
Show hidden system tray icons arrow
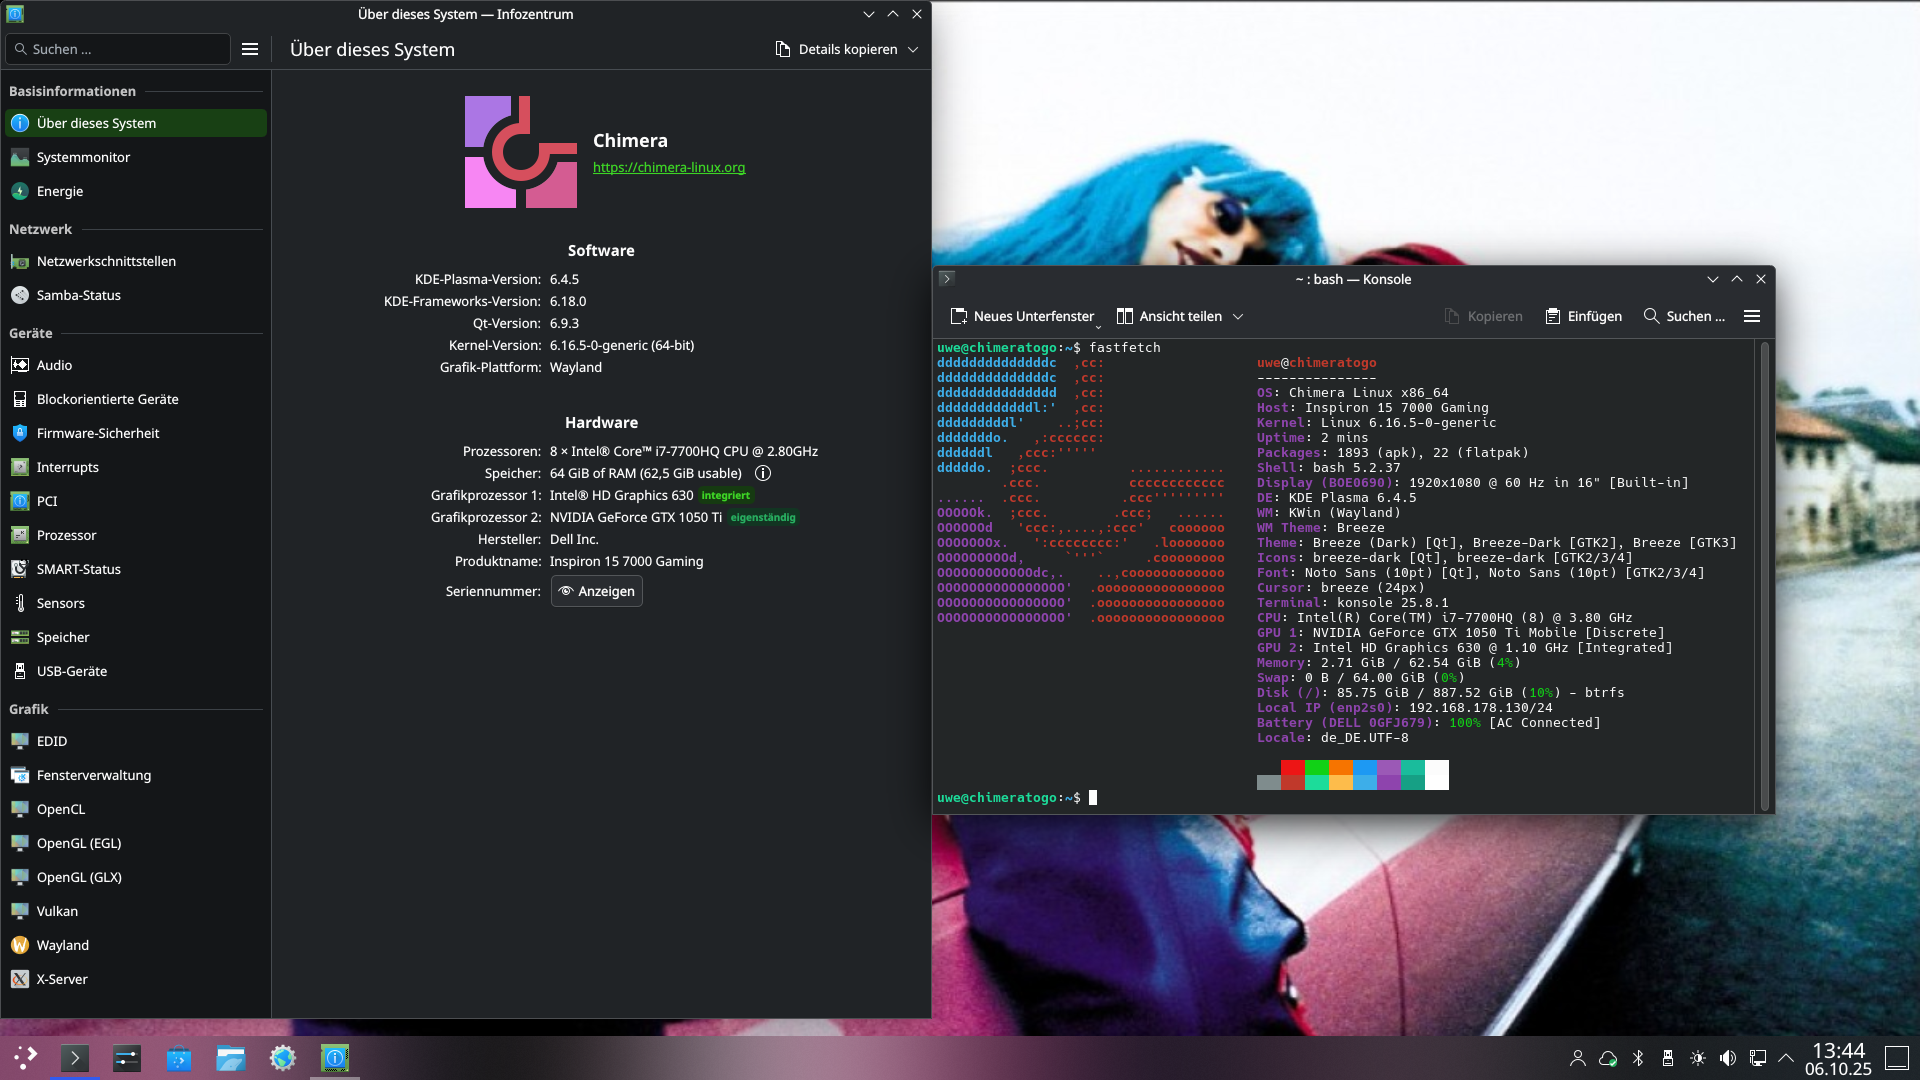(1786, 1058)
